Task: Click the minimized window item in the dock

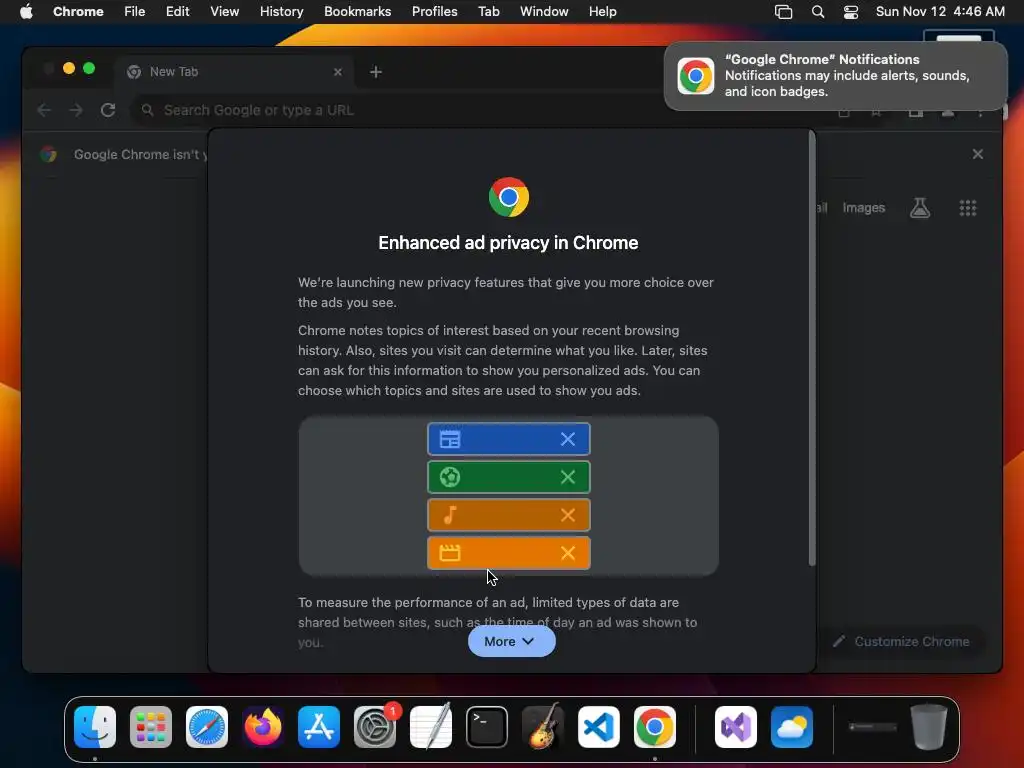Action: [872, 727]
